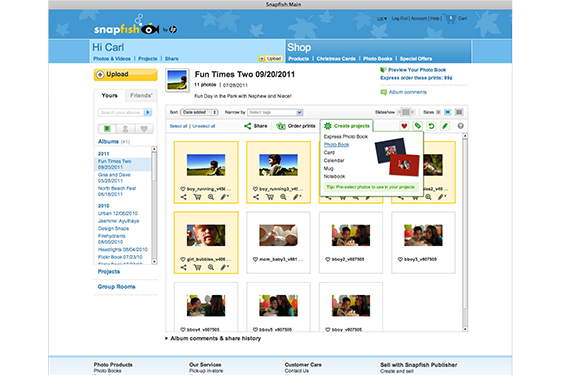The height and width of the screenshot is (375, 566).
Task: Click cart icon under boy_running3 photo
Action: 270,197
